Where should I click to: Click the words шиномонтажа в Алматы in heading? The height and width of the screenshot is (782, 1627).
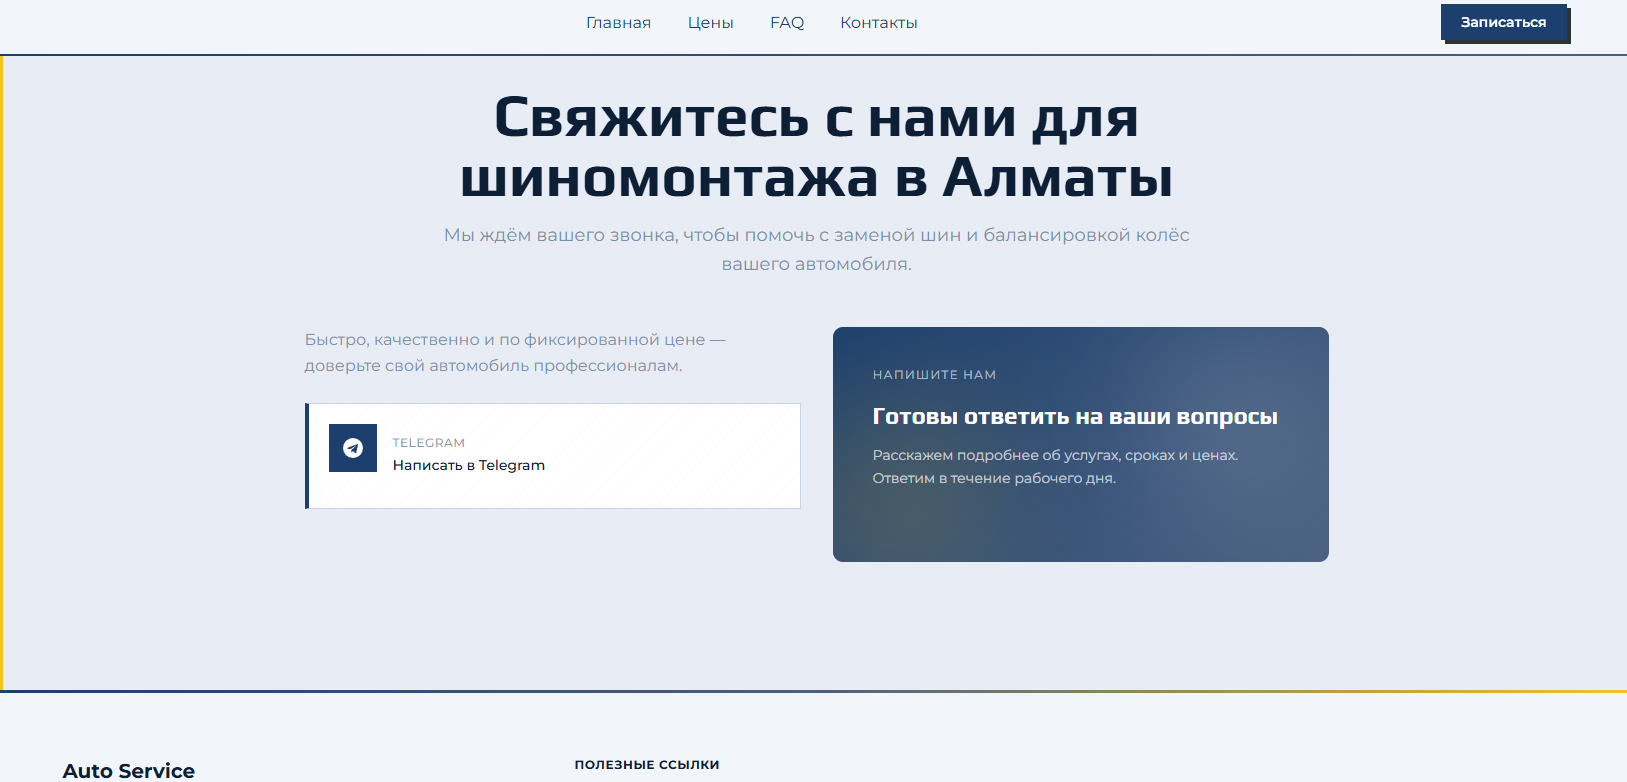[816, 179]
